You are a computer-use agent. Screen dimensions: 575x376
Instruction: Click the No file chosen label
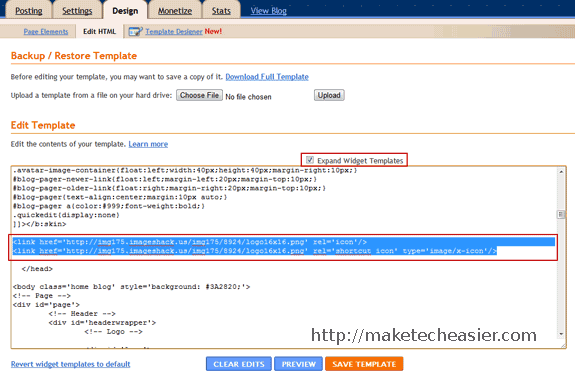248,97
